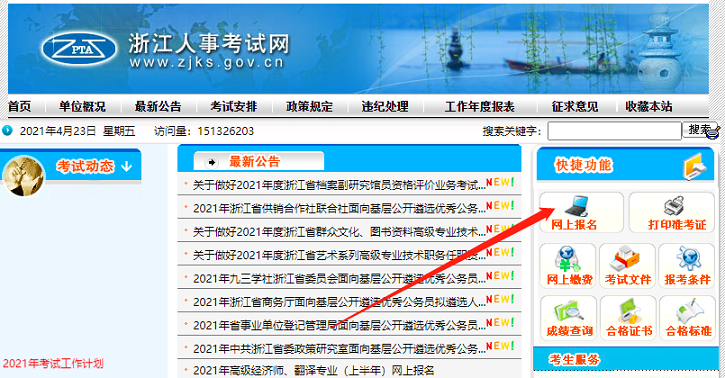The height and width of the screenshot is (378, 725).
Task: Click 收藏本站 to bookmark site
Action: tap(649, 107)
